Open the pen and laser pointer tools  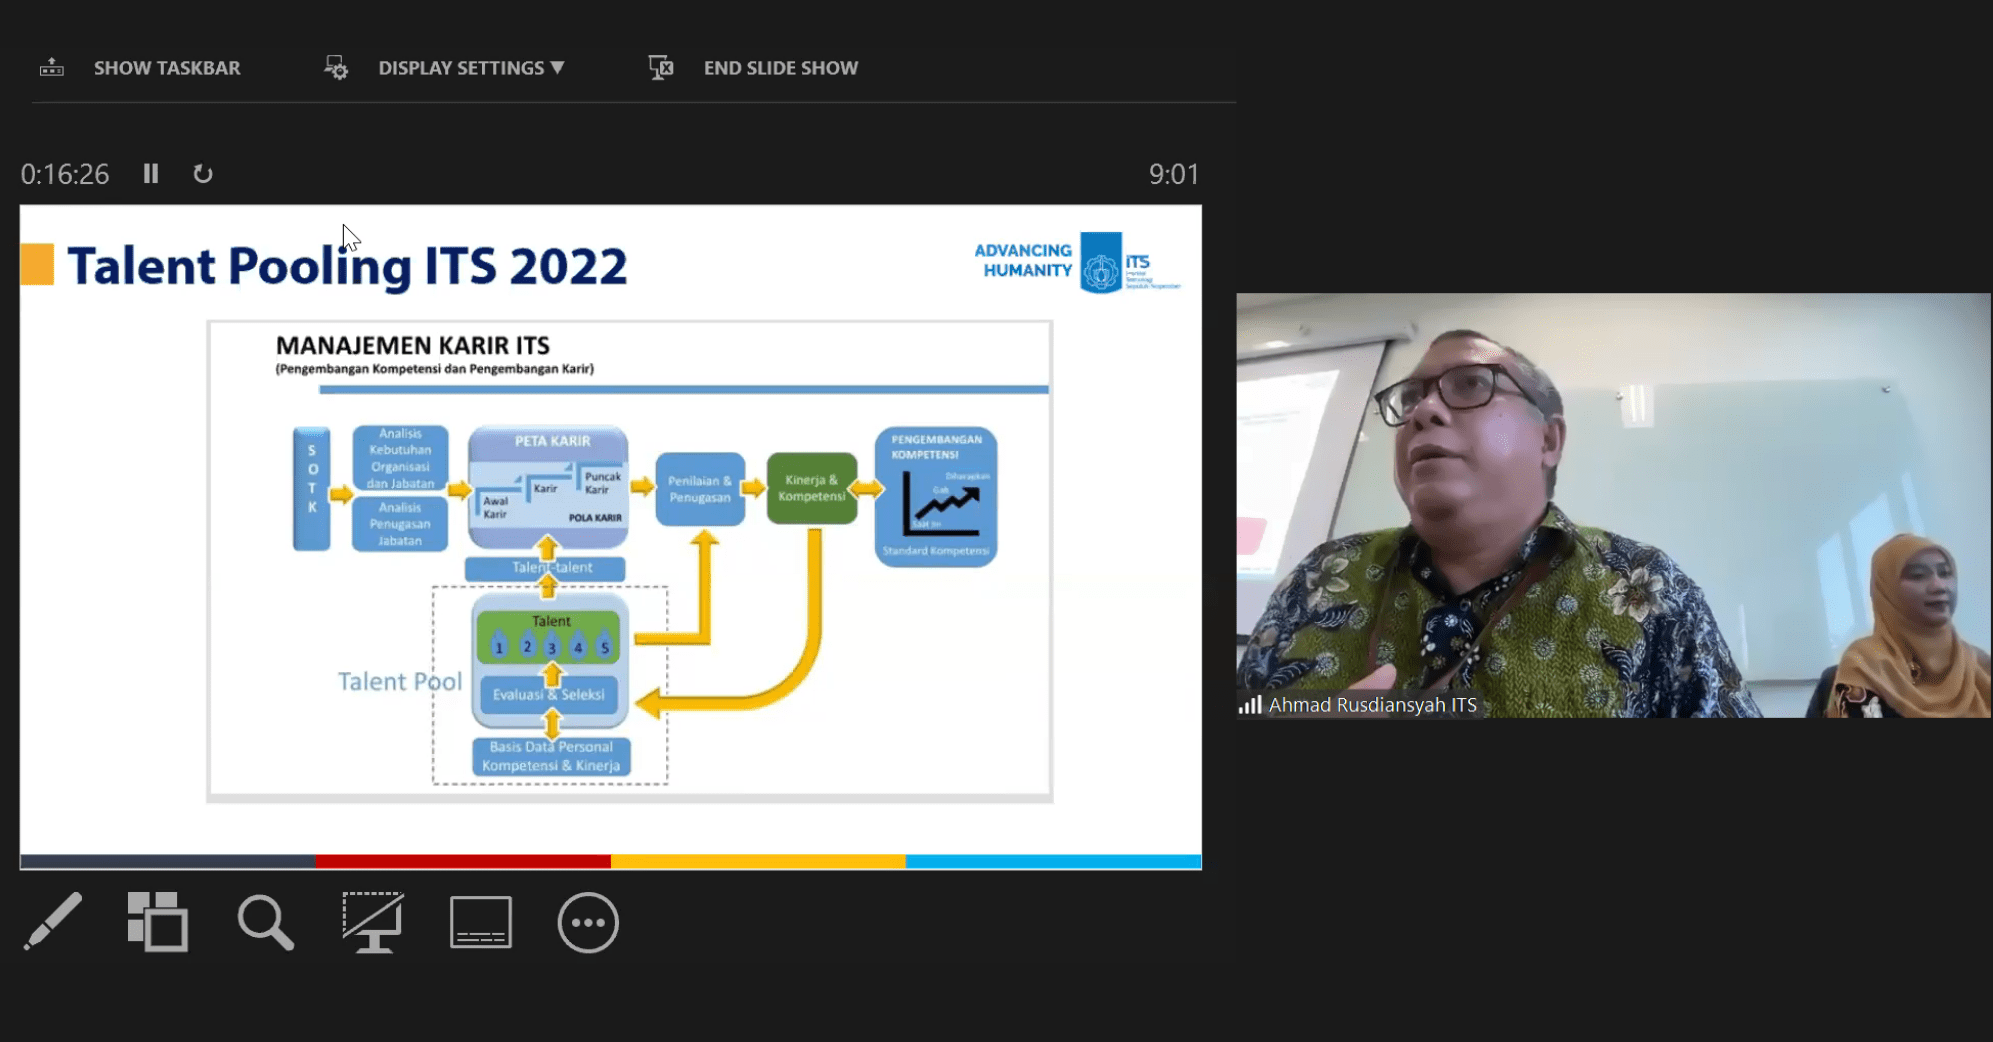tap(53, 921)
